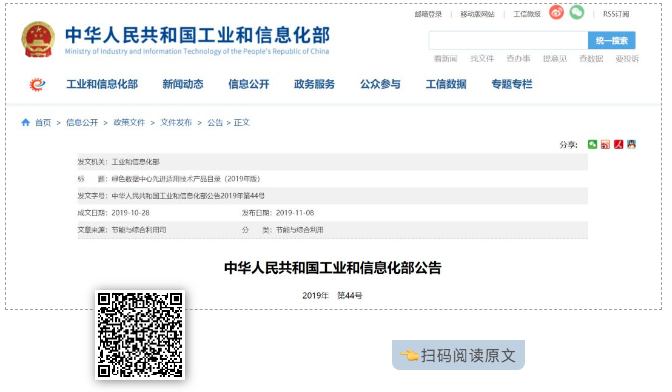Screen dimensions: 672x392
Task: Open the 工业和信息化部 menu item
Action: [x=102, y=84]
